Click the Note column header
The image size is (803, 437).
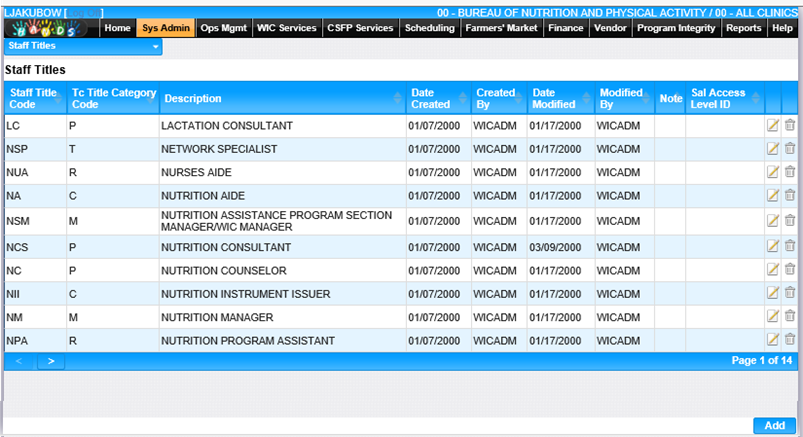click(x=670, y=98)
